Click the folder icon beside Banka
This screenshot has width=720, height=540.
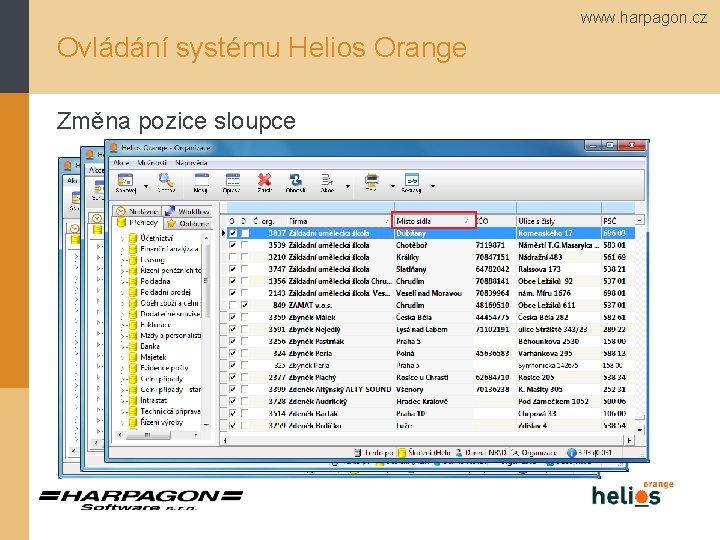pos(133,346)
